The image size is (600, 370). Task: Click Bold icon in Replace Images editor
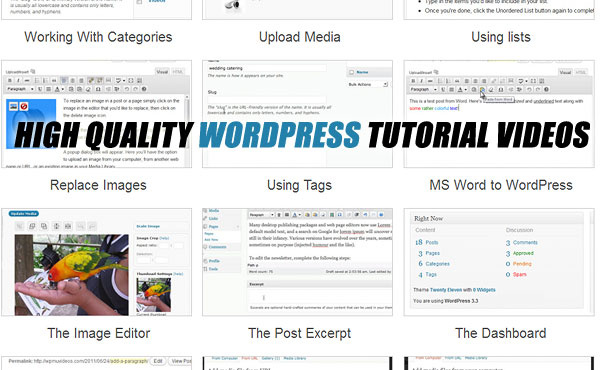coord(10,80)
